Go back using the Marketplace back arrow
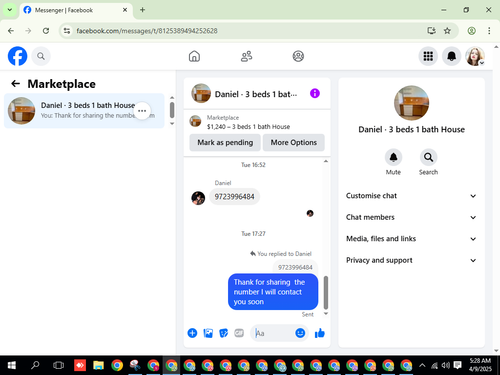The image size is (500, 375). (x=16, y=84)
